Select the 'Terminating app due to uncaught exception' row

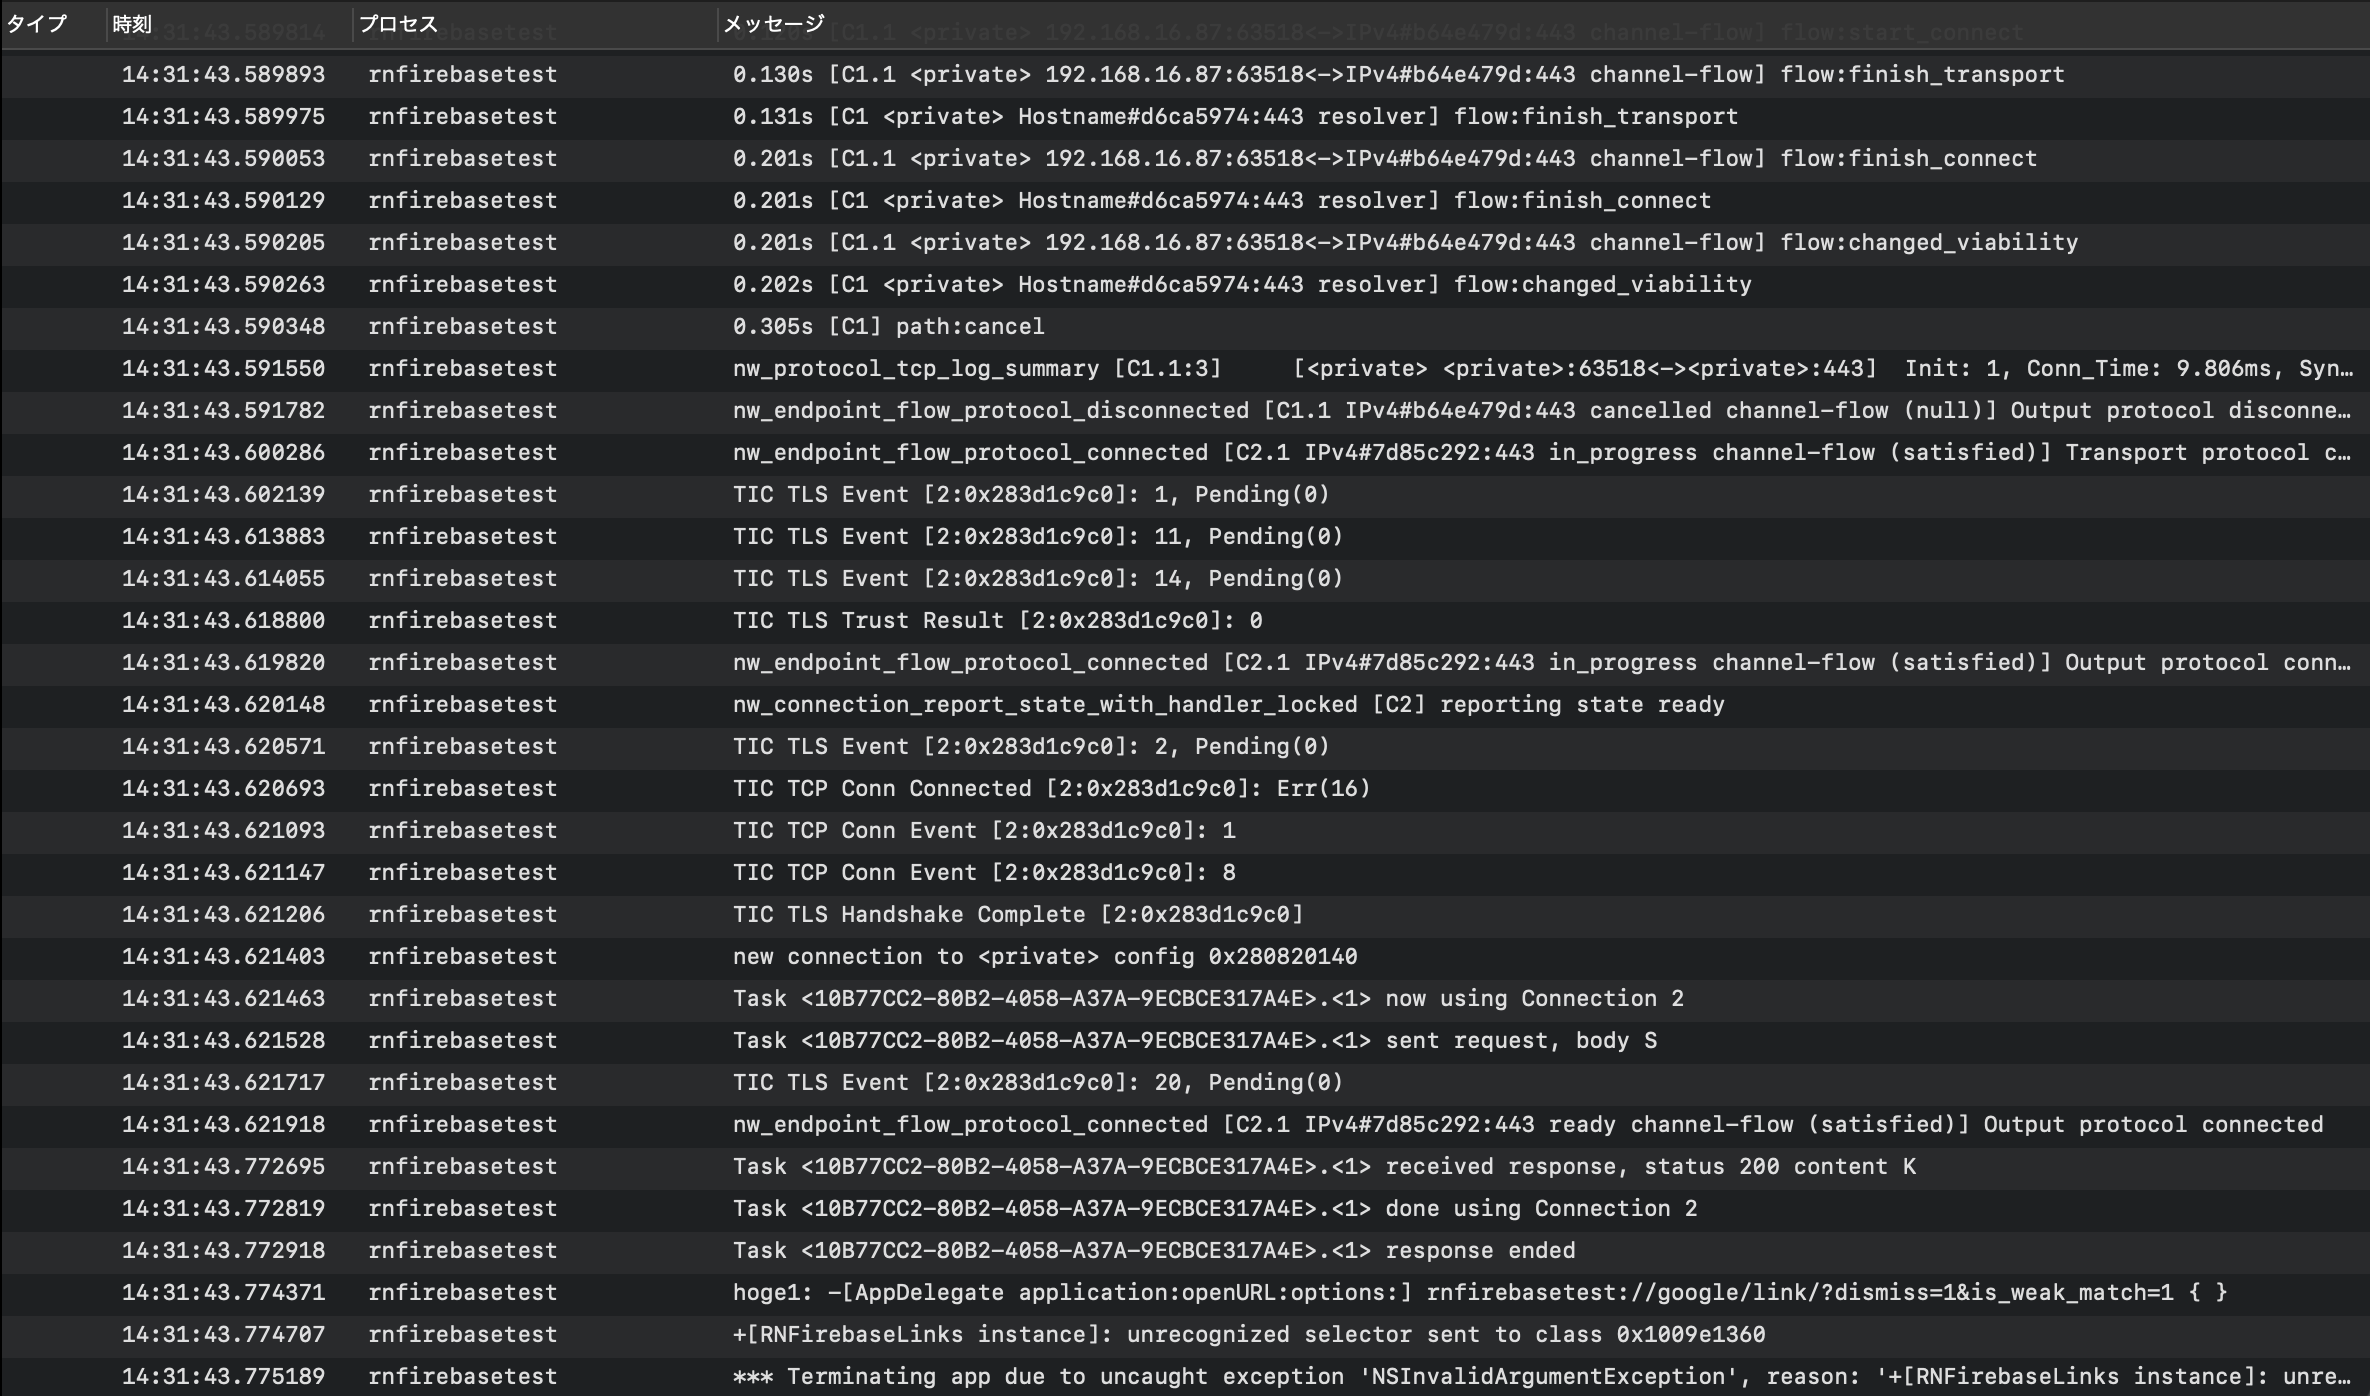coord(1540,1377)
